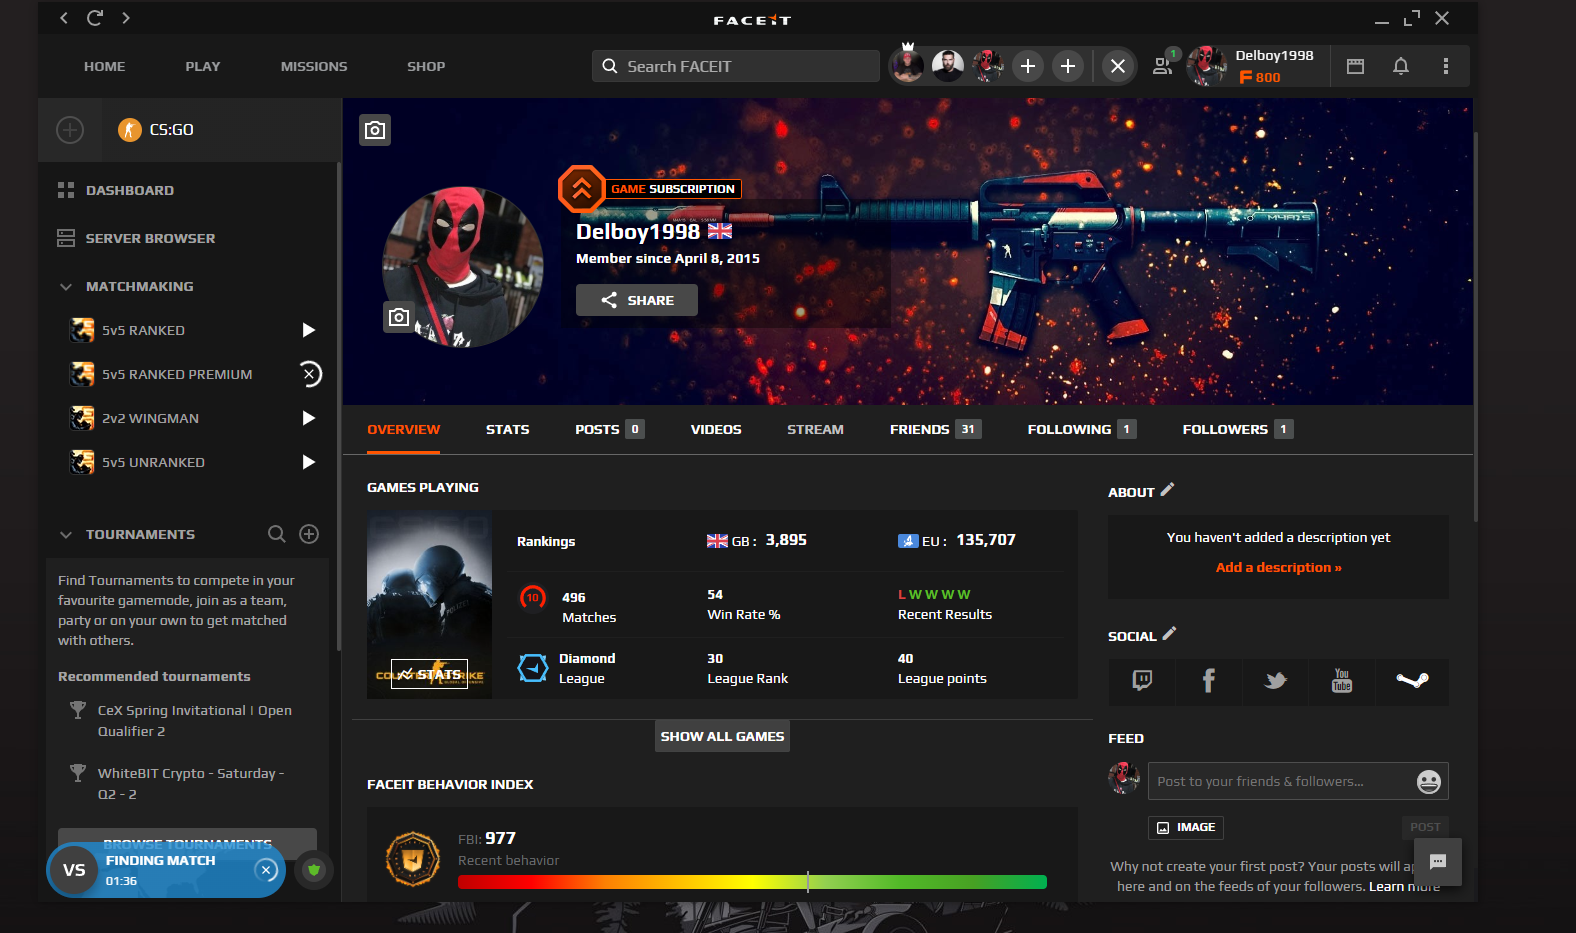Screen dimensions: 1576x933
Task: Start the 5v5 RANKED queue
Action: click(x=309, y=330)
